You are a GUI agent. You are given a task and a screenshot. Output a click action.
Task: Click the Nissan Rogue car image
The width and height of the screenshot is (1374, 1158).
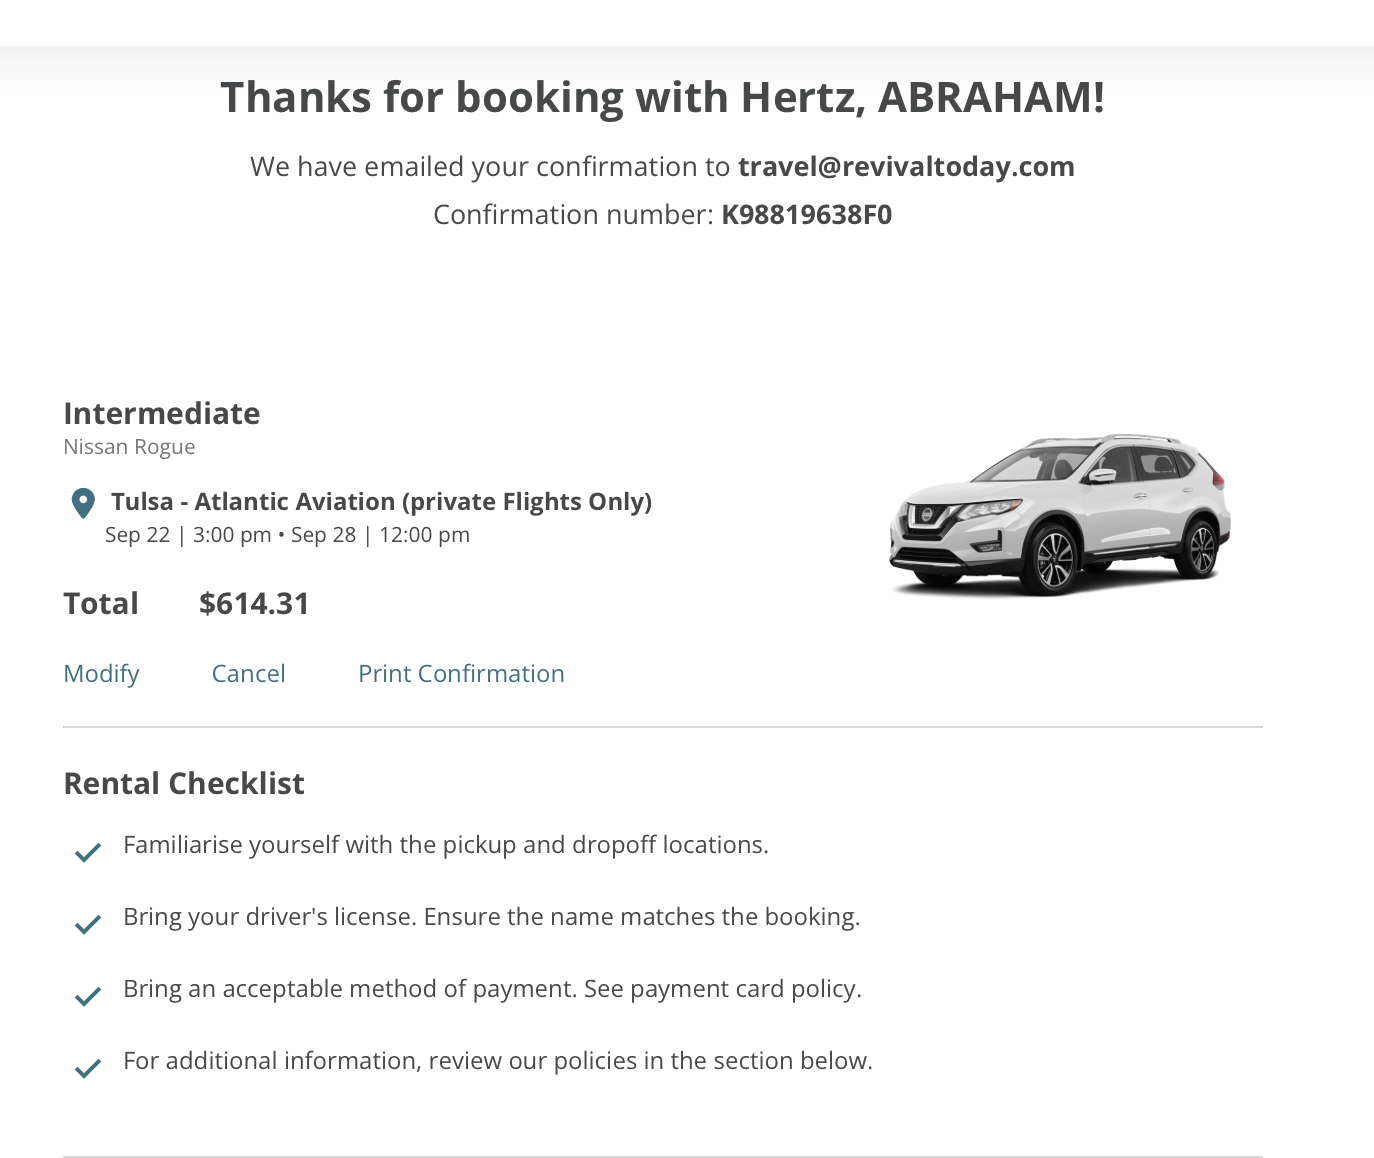point(1059,514)
